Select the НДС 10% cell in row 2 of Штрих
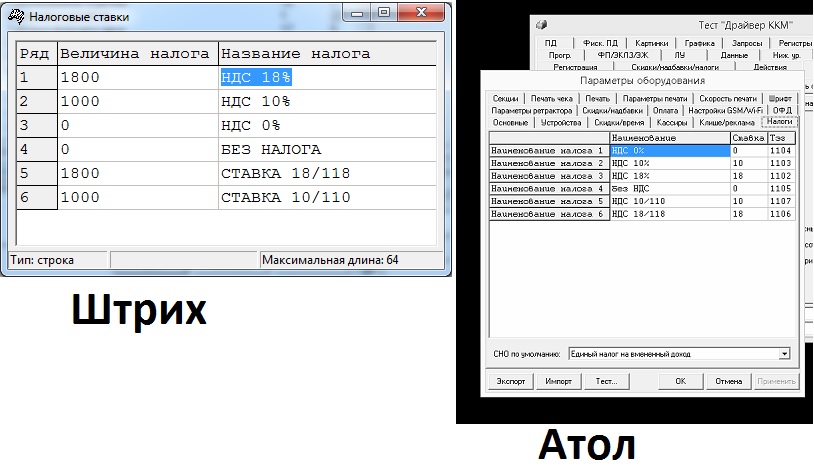The height and width of the screenshot is (474, 814). click(327, 101)
